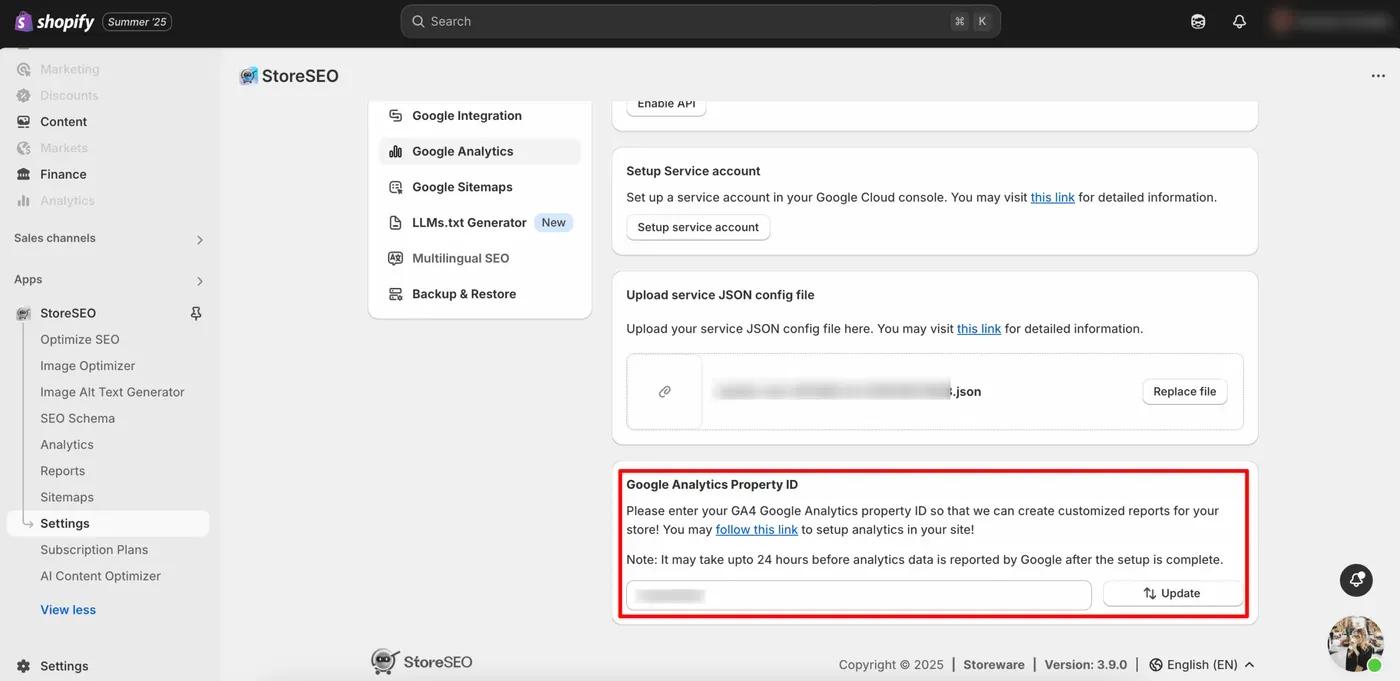The image size is (1400, 681).
Task: Switch to Google Integration tab
Action: [x=480, y=116]
